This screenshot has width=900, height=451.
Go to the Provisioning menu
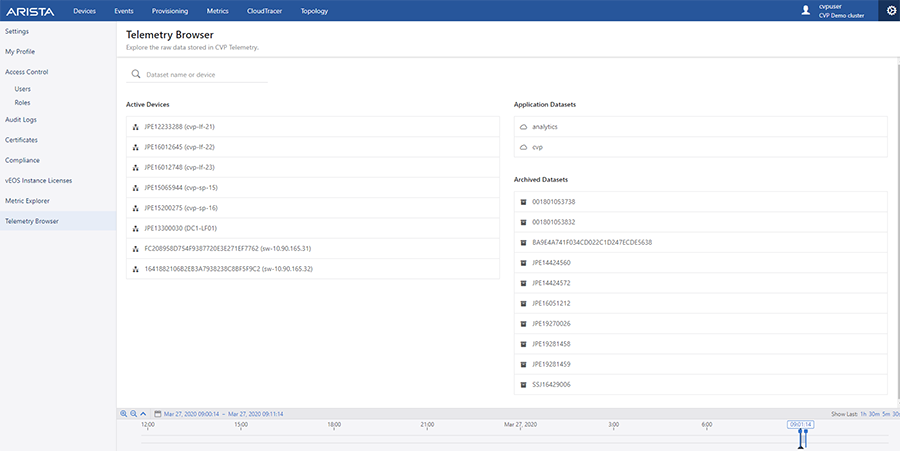(x=170, y=11)
